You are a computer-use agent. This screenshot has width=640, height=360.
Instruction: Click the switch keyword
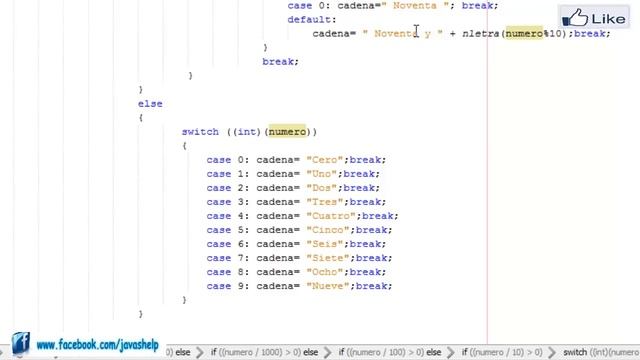click(200, 132)
